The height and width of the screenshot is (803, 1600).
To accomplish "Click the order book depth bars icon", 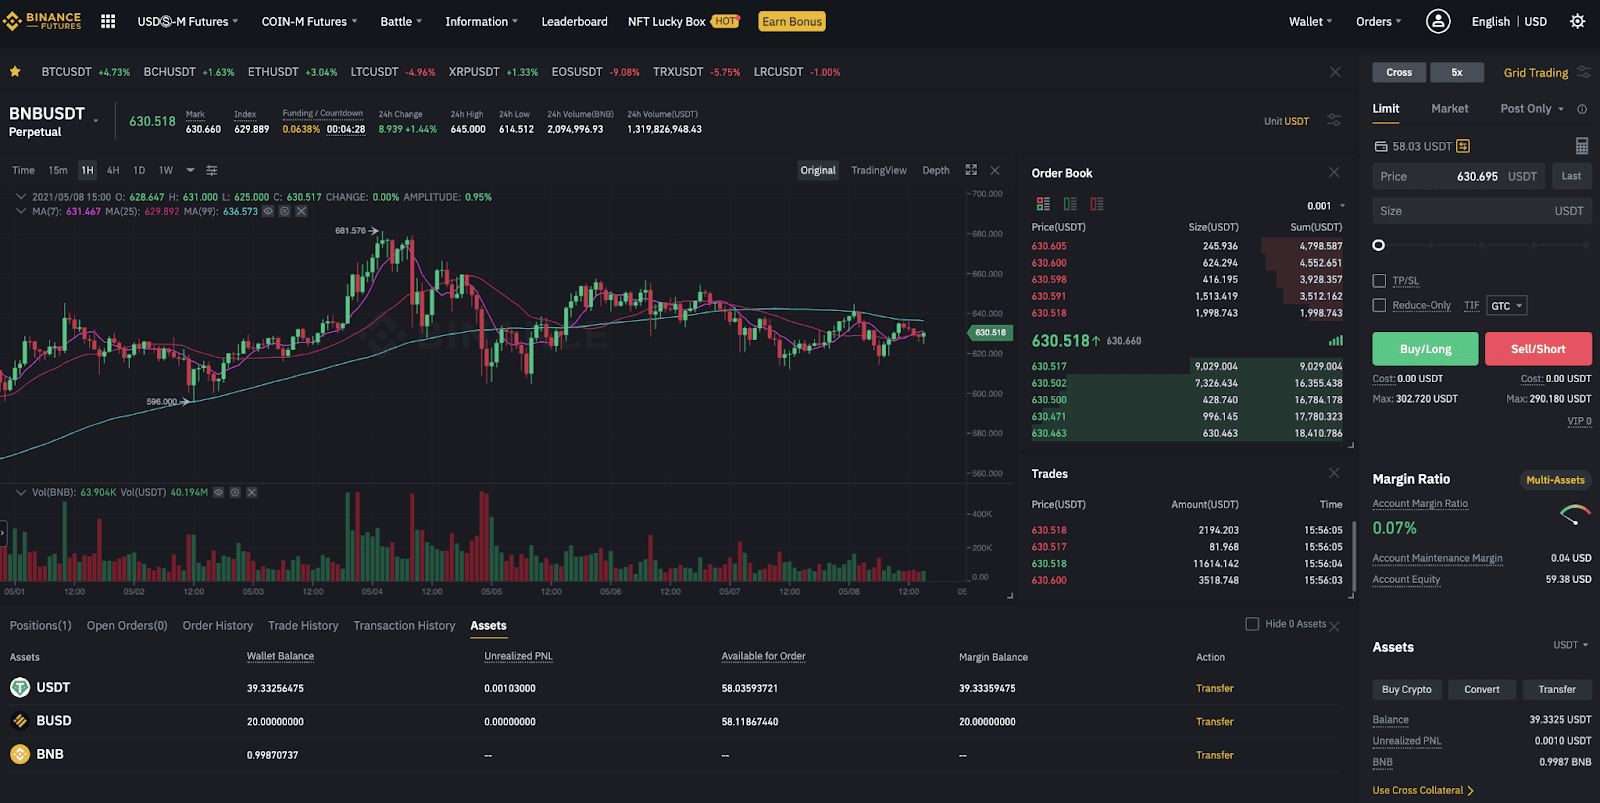I will tap(1336, 341).
